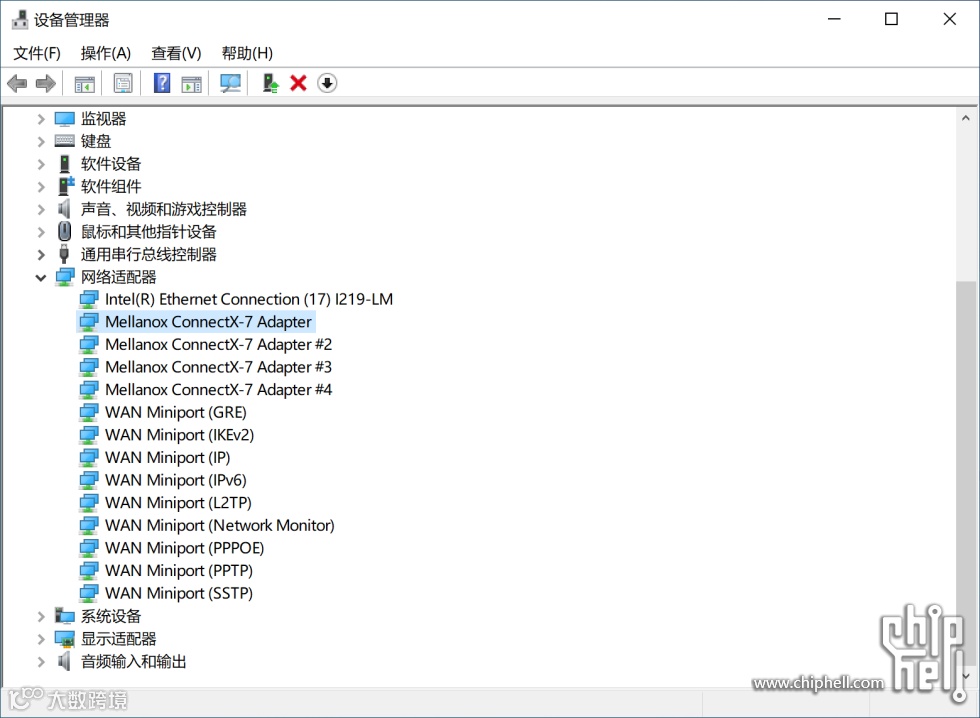Select WAN Miniport (IPv6)
Viewport: 980px width, 718px height.
coord(176,480)
